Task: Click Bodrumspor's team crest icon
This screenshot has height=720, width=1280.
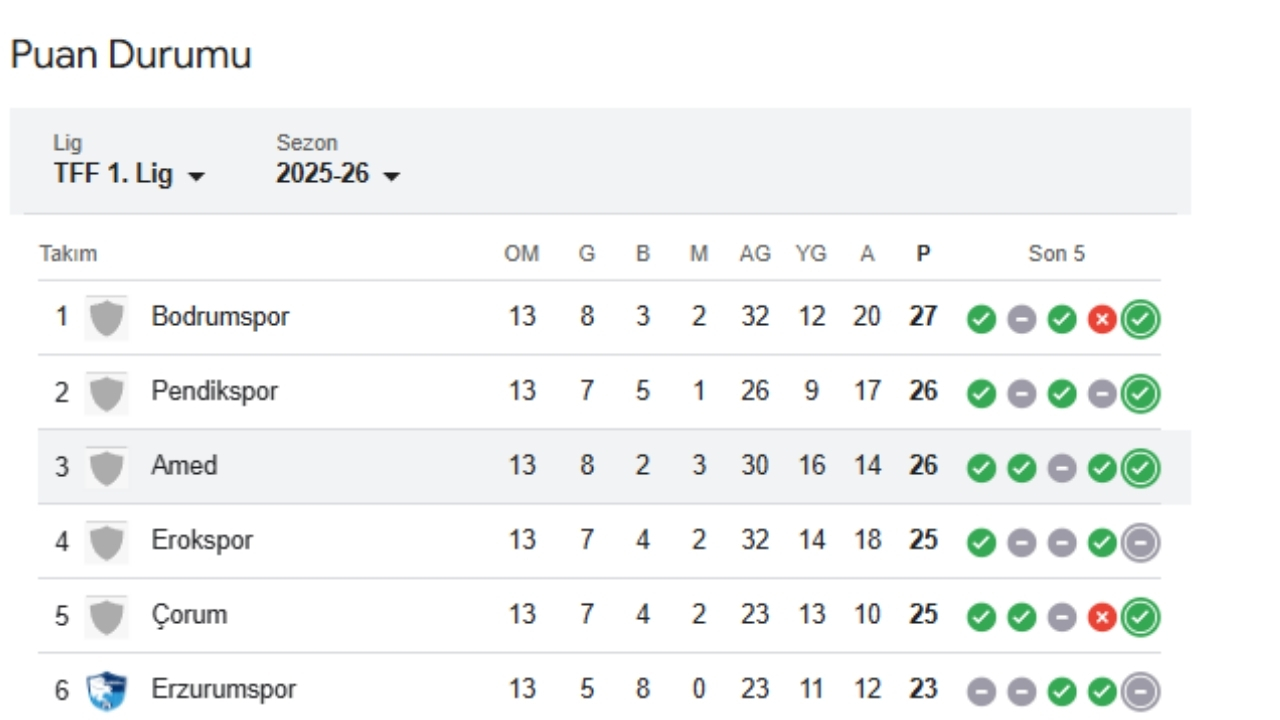Action: coord(106,318)
